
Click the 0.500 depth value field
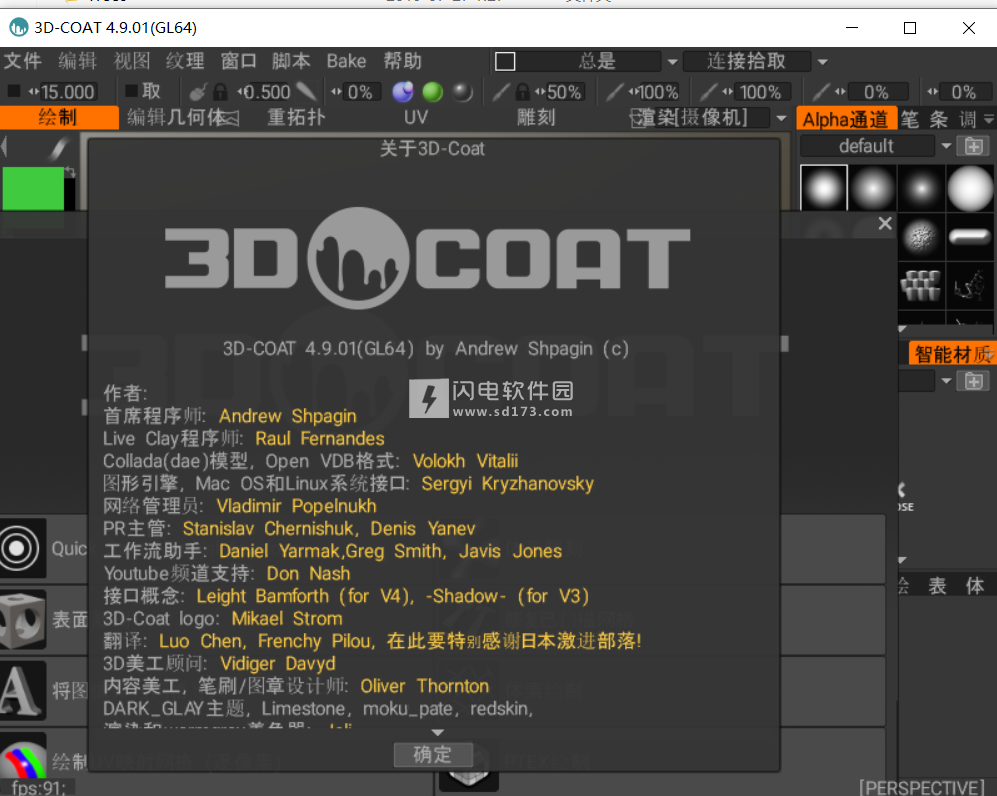tap(267, 92)
